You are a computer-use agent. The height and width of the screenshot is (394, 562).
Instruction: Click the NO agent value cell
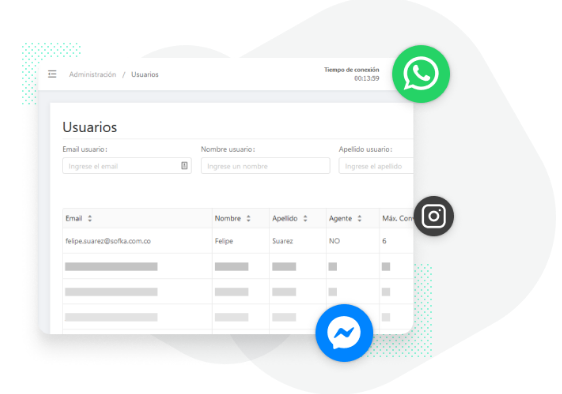(x=334, y=241)
